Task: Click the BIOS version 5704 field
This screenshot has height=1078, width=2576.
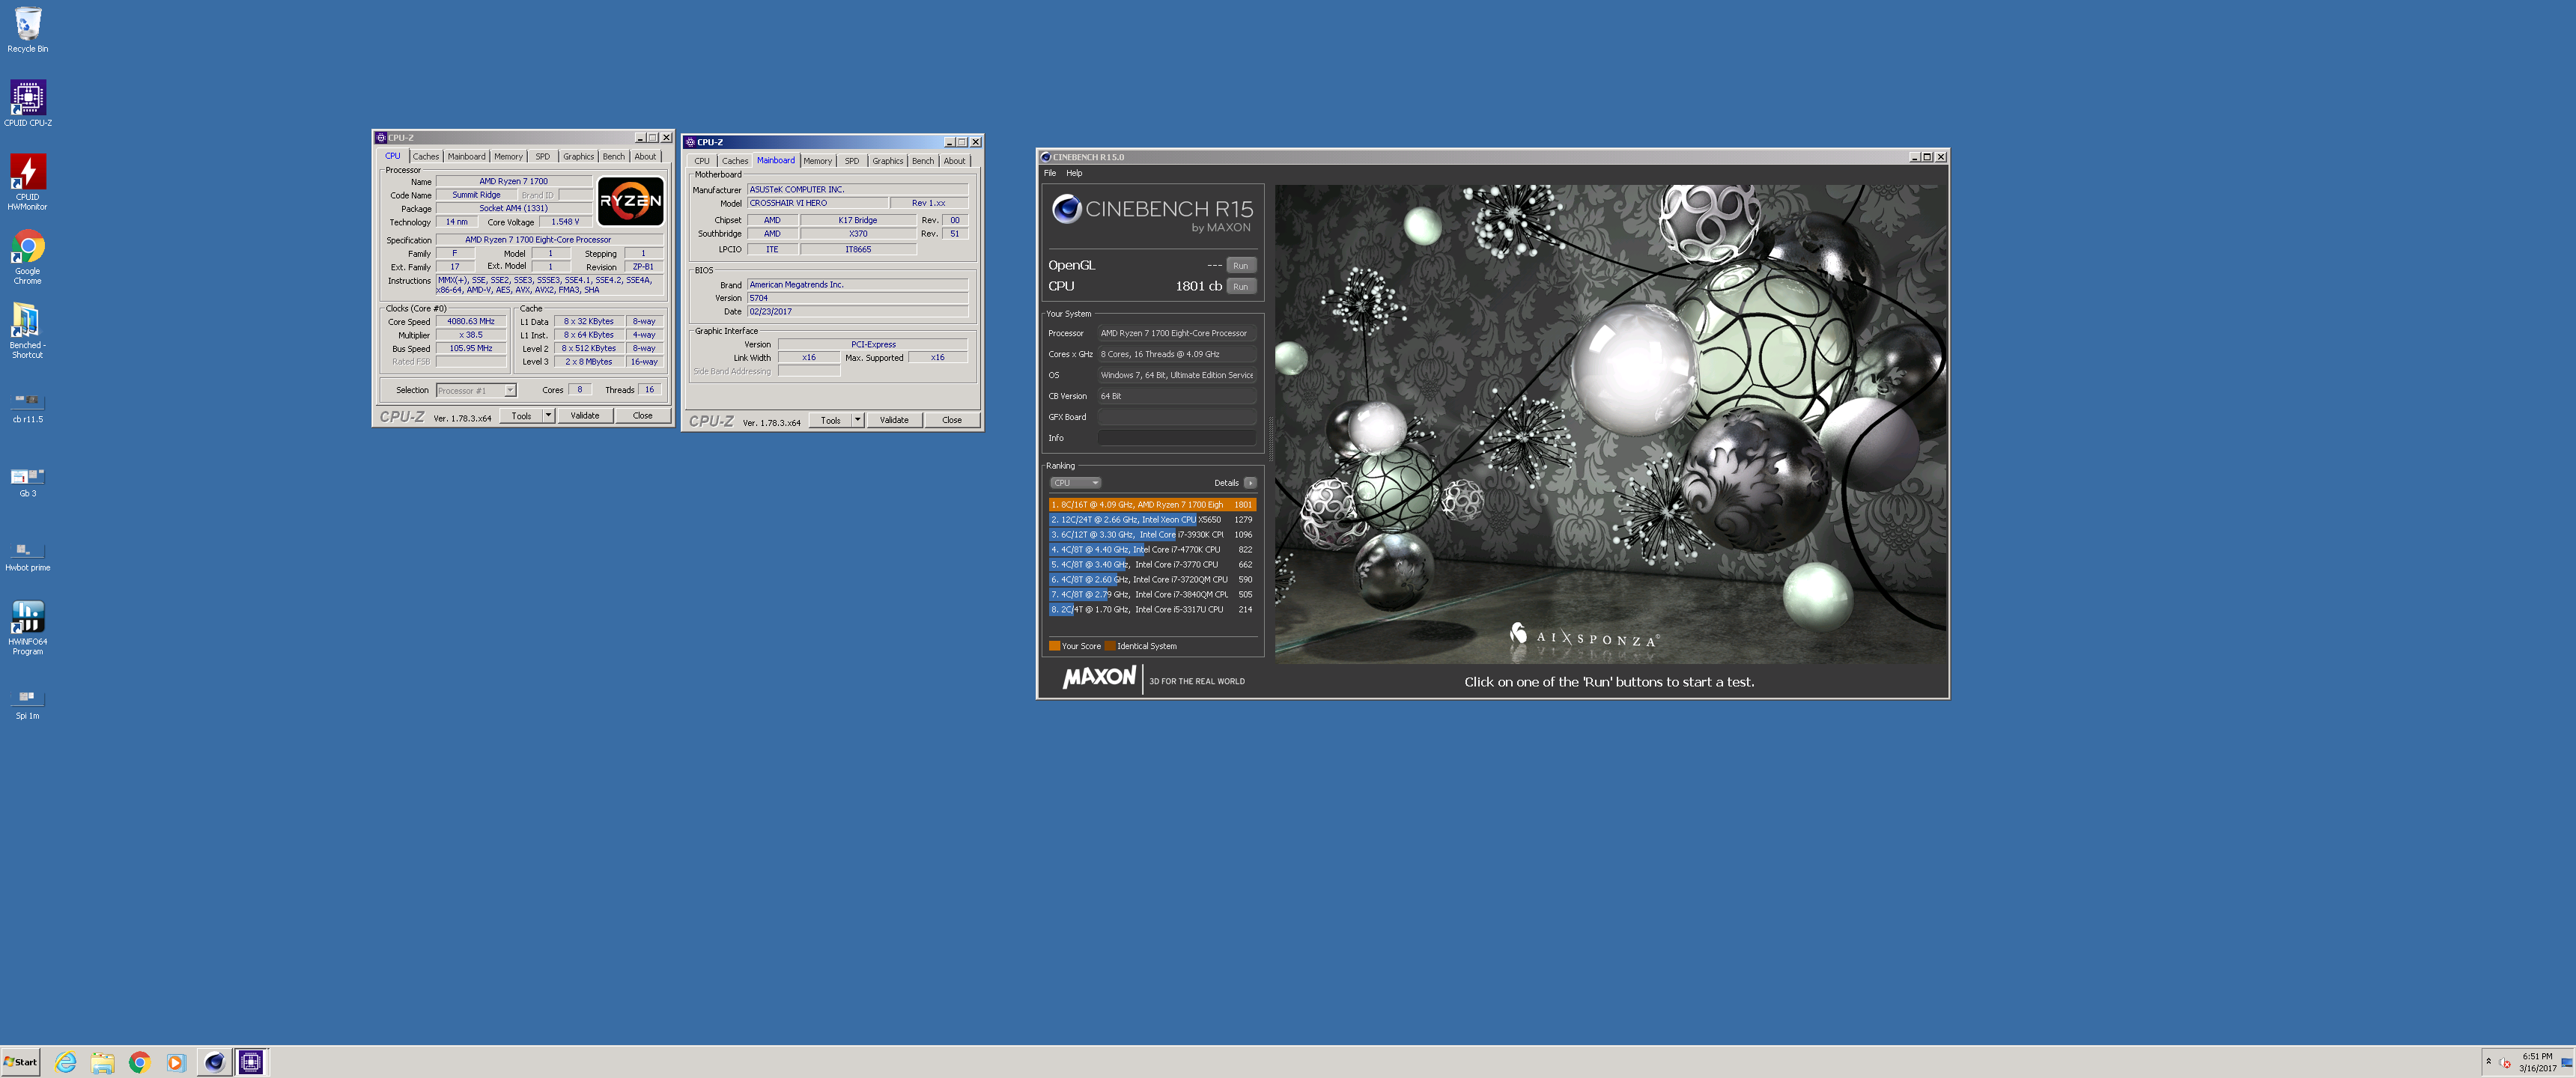Action: point(857,298)
